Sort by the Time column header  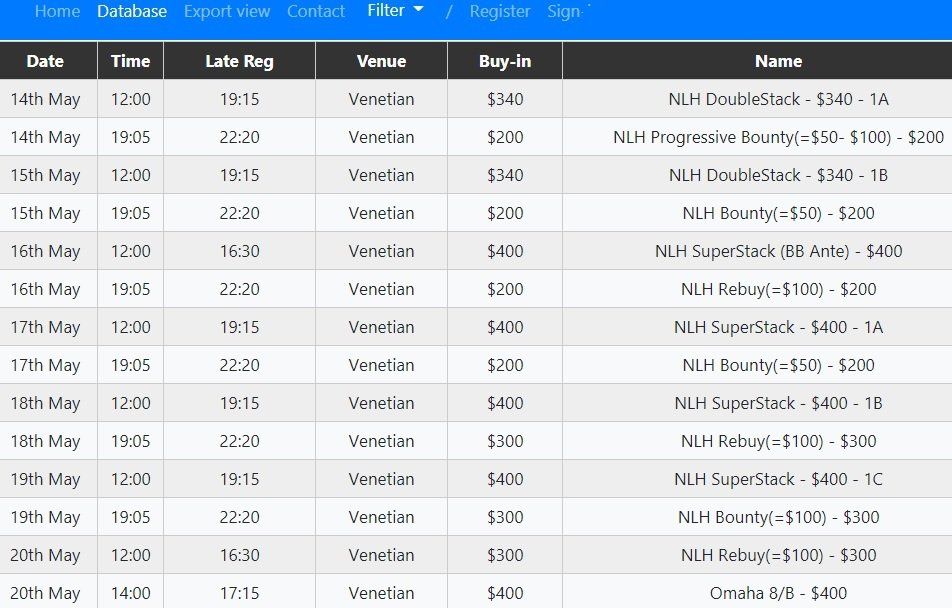point(131,61)
